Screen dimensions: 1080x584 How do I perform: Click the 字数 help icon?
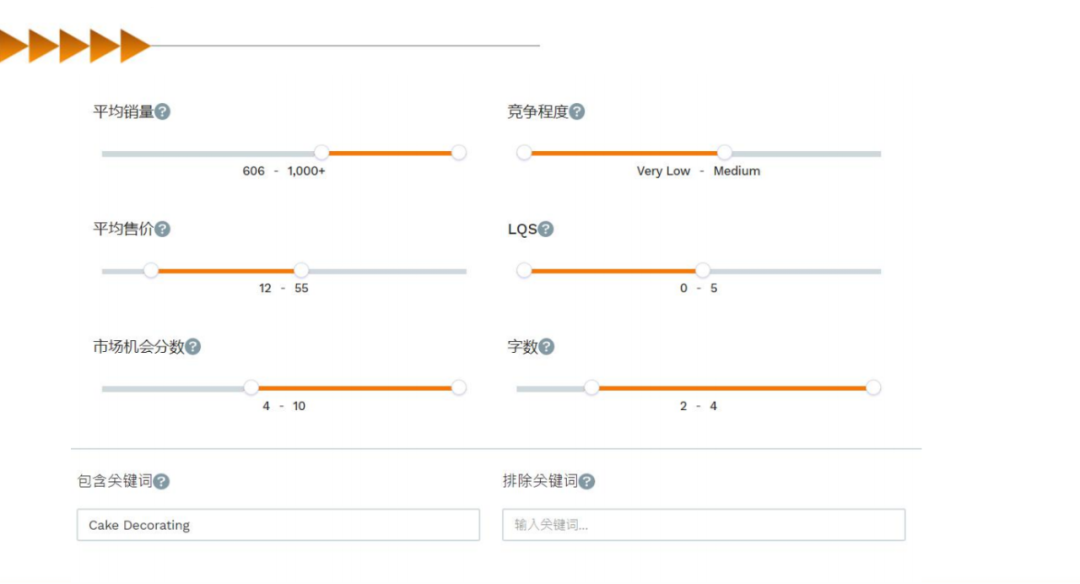[x=546, y=346]
